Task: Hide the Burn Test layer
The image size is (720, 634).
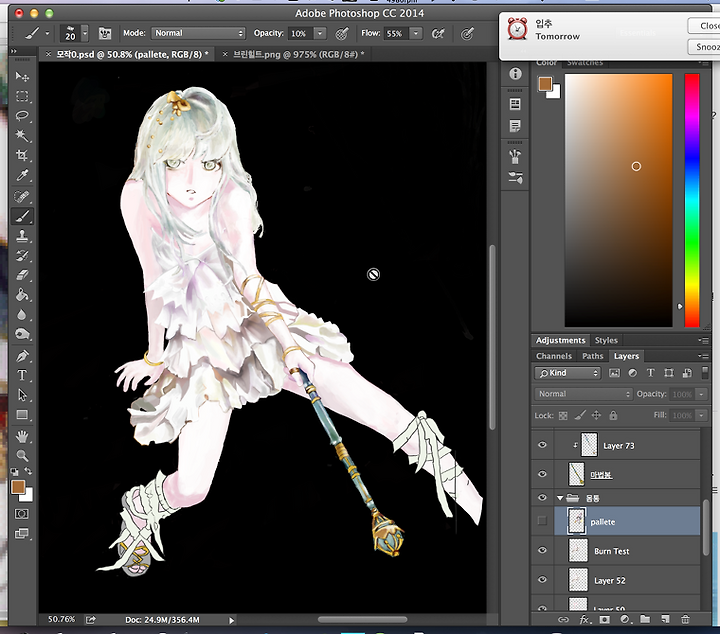Action: tap(542, 550)
